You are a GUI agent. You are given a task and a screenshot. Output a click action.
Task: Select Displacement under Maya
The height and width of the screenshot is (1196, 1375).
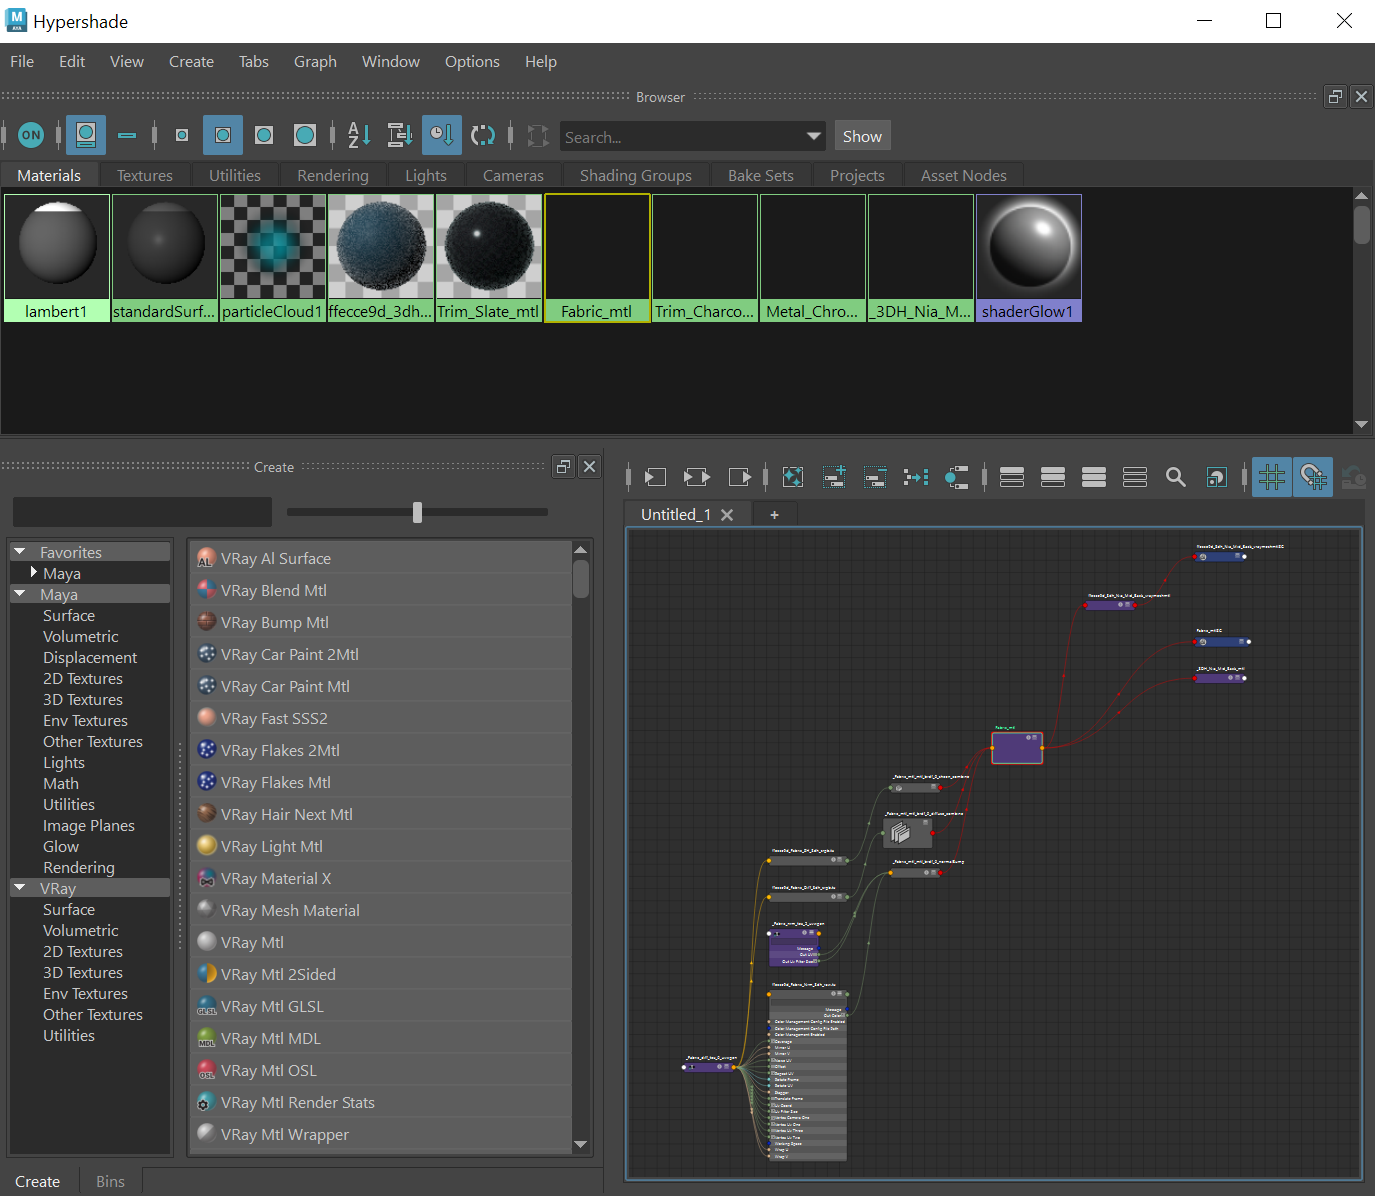click(x=90, y=657)
